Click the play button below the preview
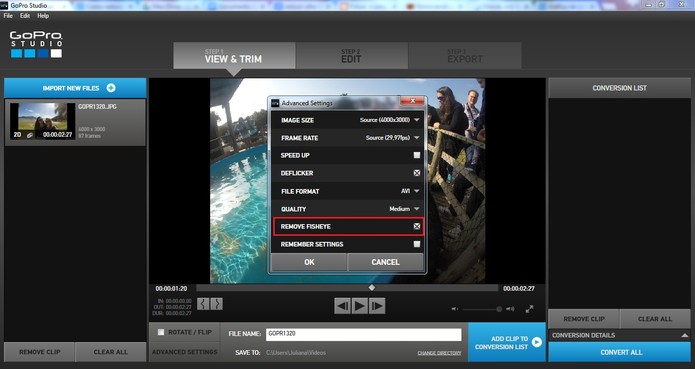695x369 pixels. 359,306
